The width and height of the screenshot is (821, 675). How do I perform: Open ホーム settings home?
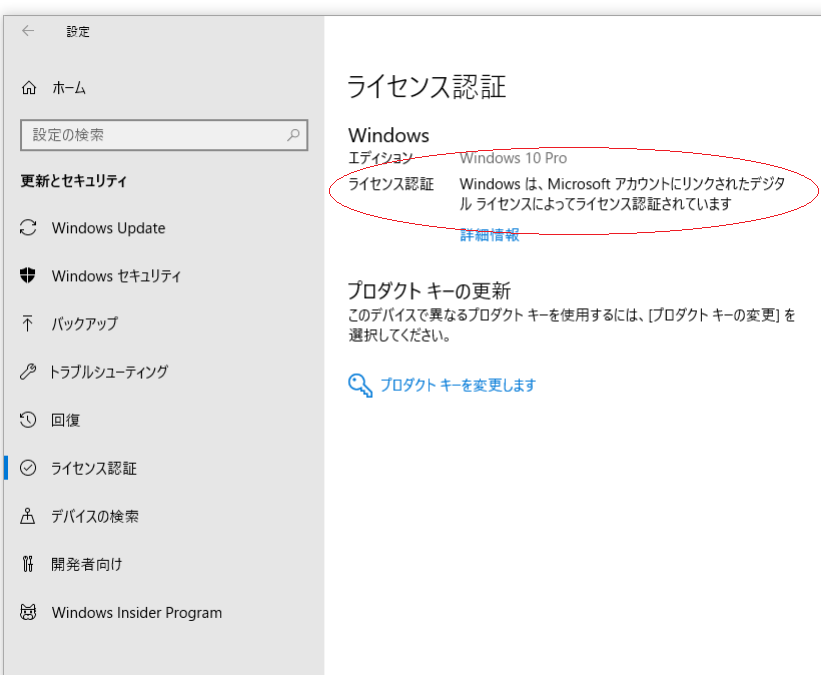click(x=69, y=87)
